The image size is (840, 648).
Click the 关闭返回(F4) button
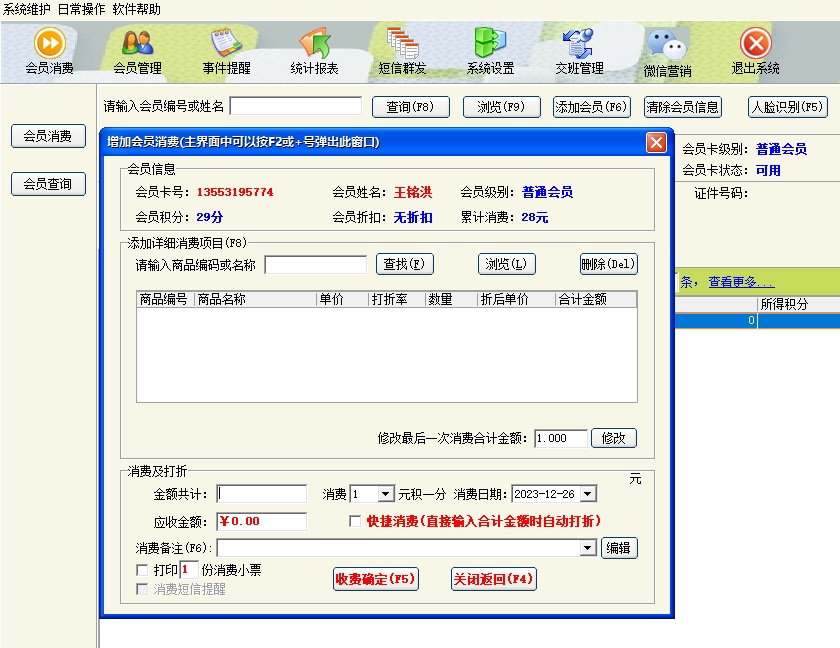(x=494, y=579)
